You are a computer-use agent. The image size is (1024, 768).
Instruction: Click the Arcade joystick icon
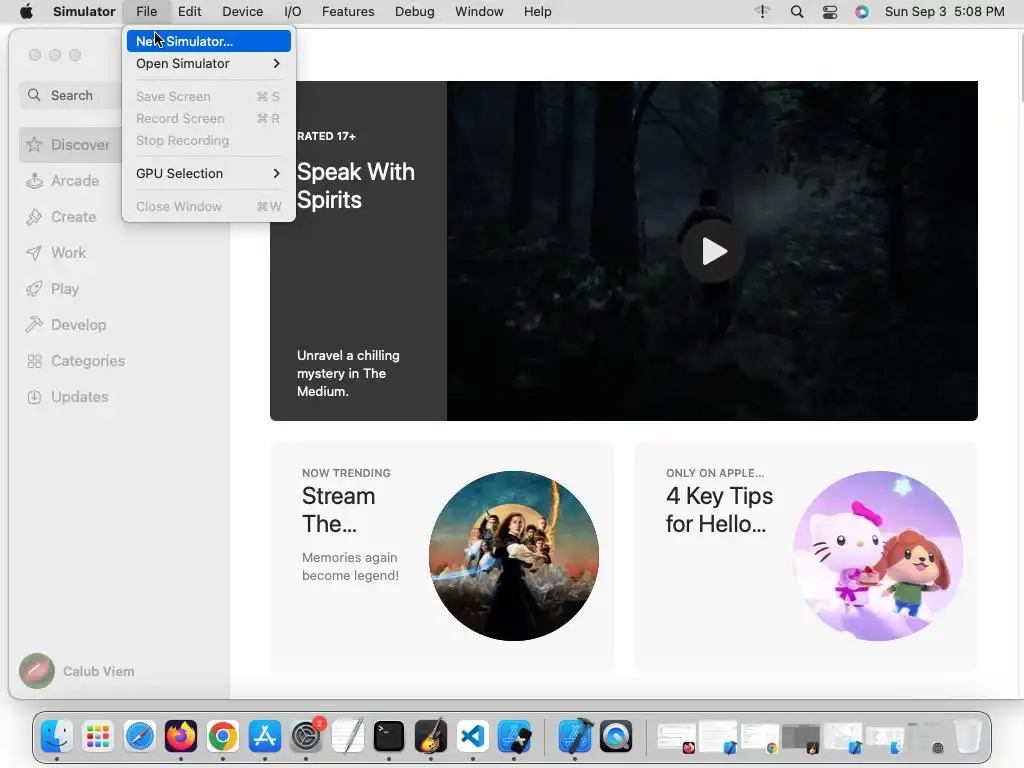tap(34, 181)
